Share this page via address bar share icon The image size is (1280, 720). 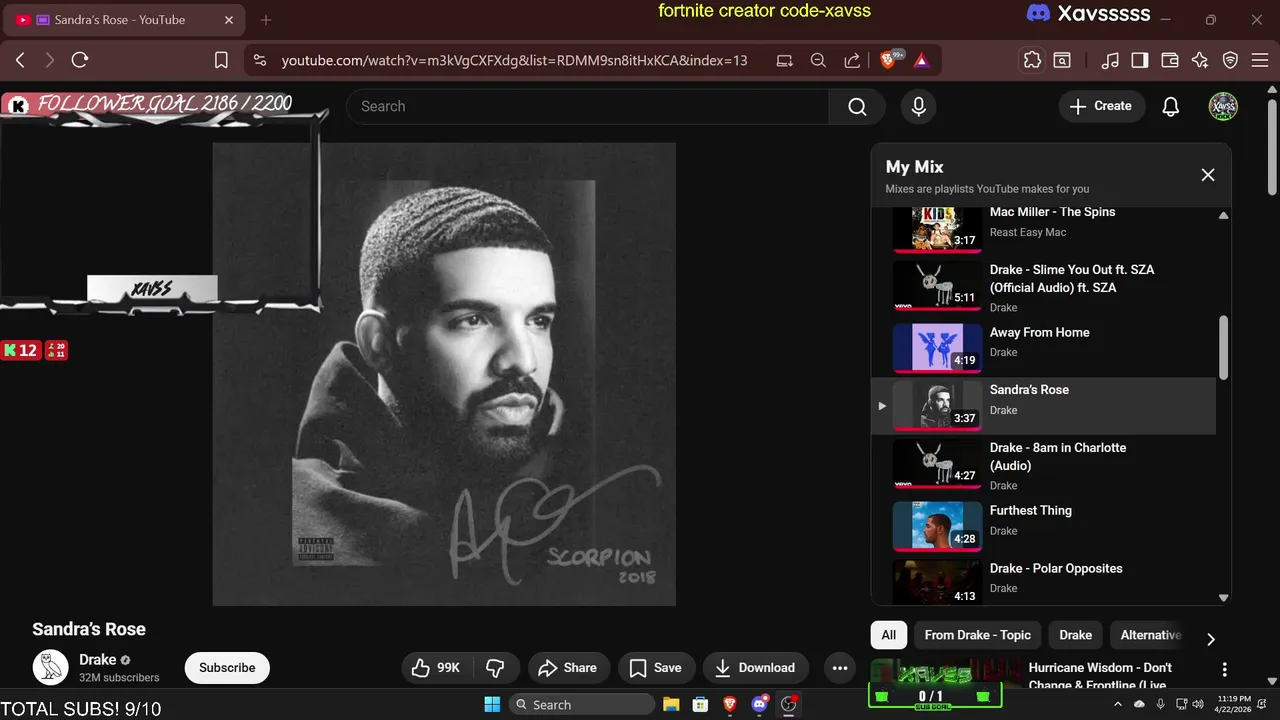point(852,60)
